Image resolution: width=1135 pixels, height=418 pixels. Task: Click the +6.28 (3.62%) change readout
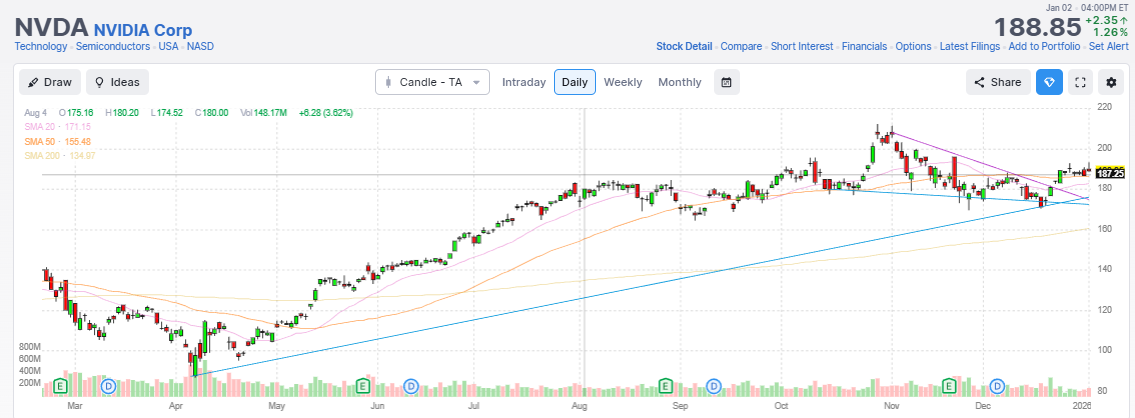pos(326,113)
